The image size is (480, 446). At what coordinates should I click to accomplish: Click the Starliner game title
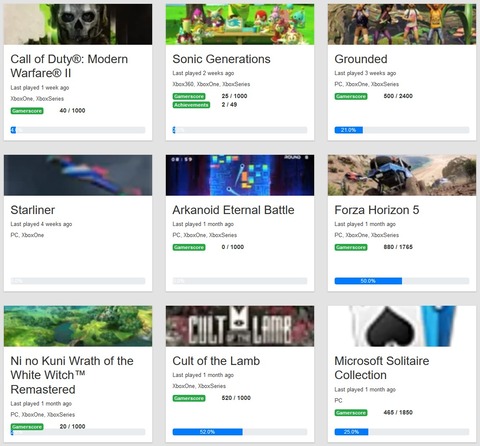coord(33,210)
